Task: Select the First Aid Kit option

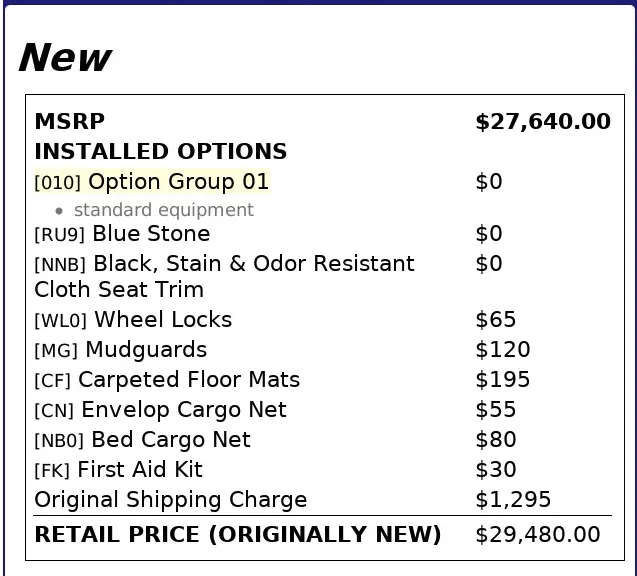Action: [118, 470]
